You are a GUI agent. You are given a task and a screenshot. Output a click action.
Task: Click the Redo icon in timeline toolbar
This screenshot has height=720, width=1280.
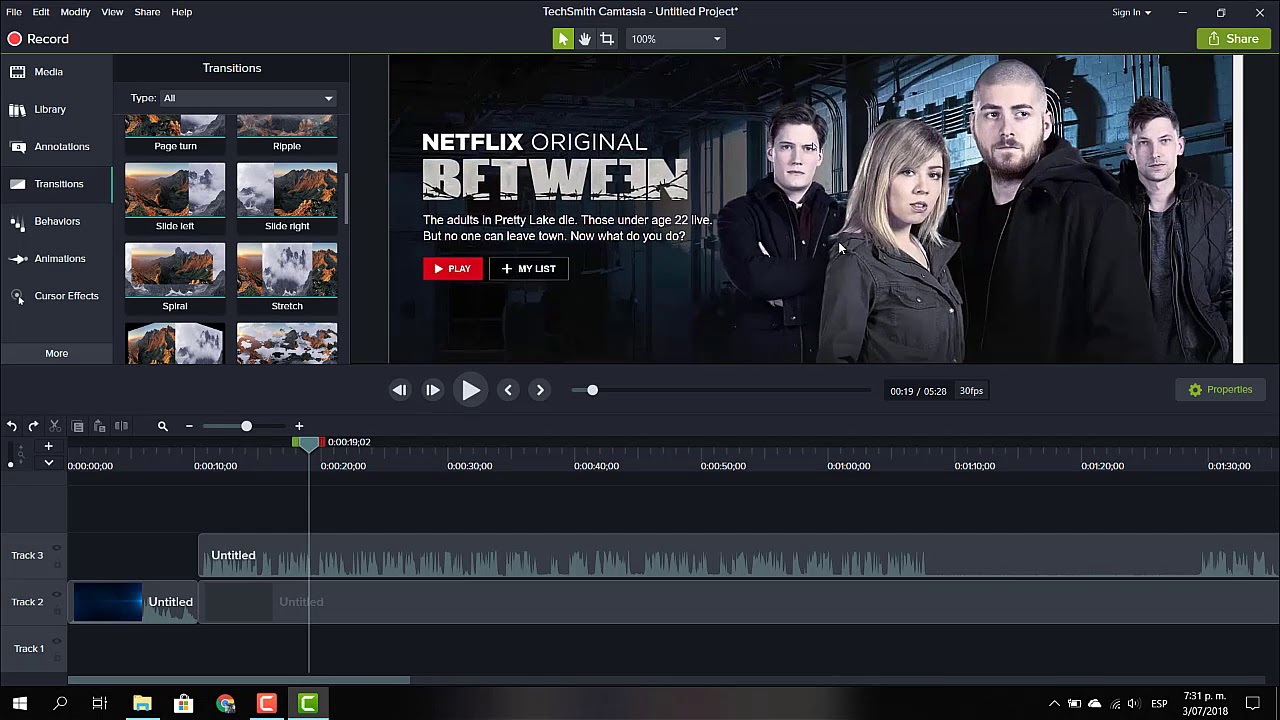[33, 426]
